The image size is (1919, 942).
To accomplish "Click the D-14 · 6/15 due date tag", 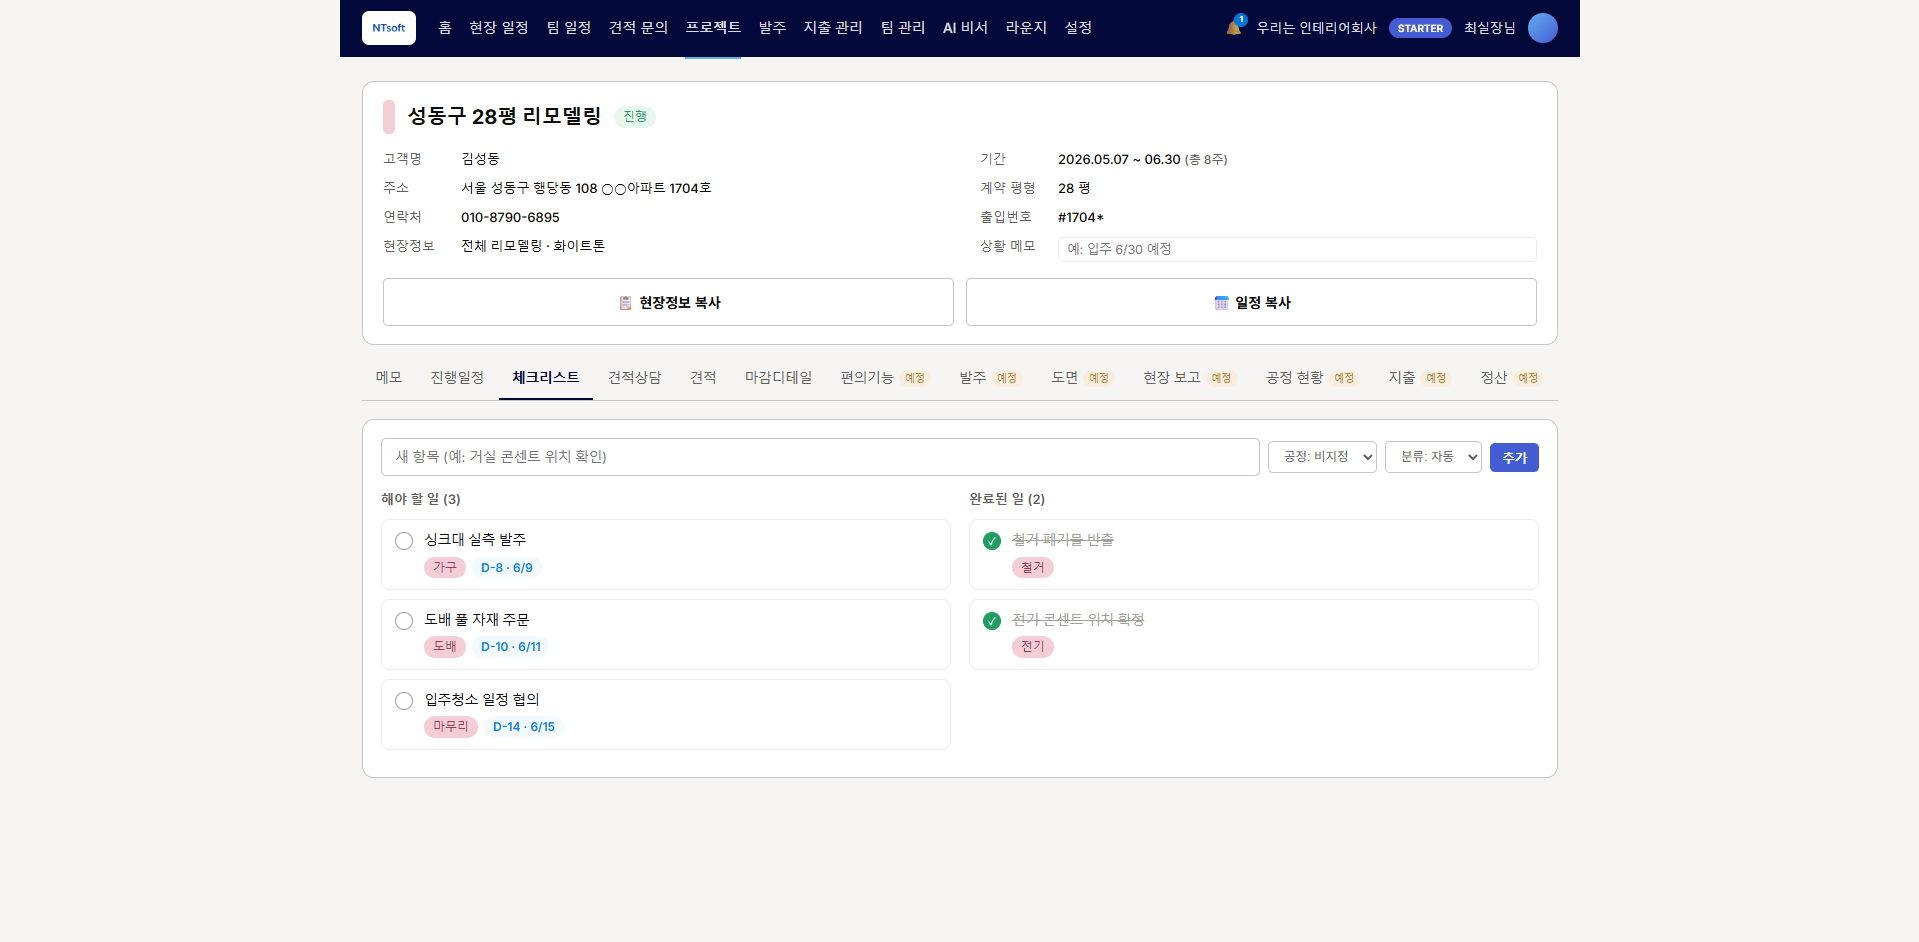I will [x=524, y=727].
